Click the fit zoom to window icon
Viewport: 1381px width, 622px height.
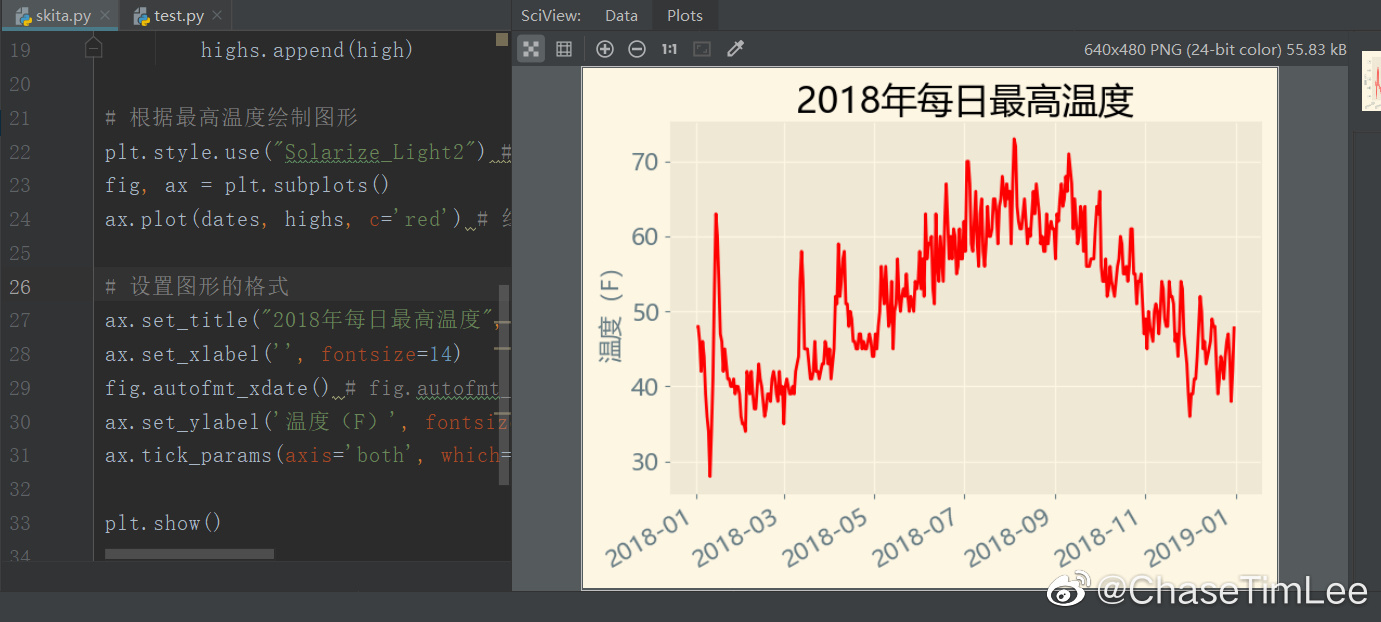(702, 48)
